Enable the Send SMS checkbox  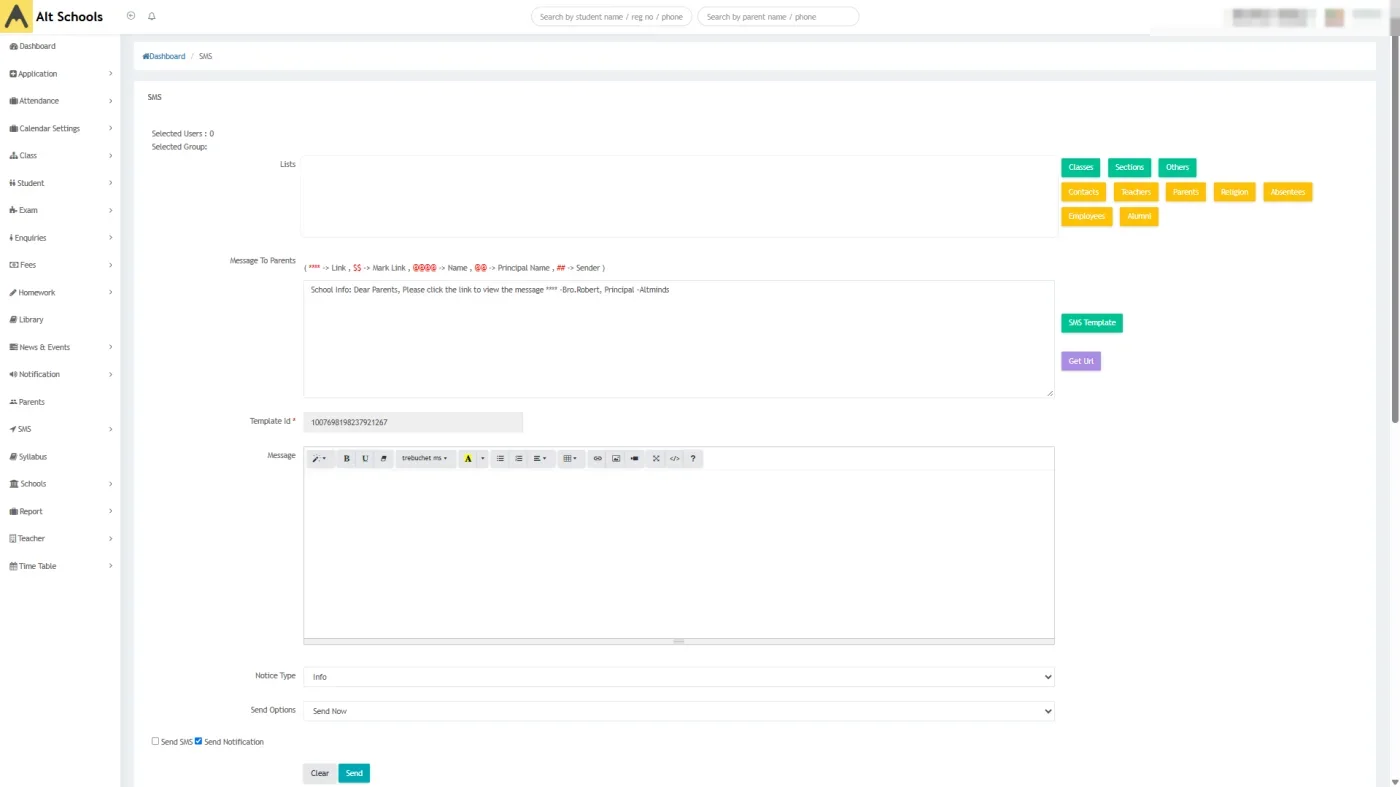[x=155, y=741]
